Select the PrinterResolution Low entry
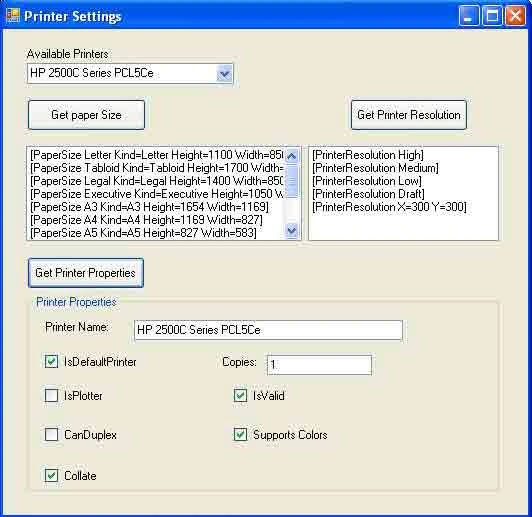The height and width of the screenshot is (517, 532). (x=403, y=181)
